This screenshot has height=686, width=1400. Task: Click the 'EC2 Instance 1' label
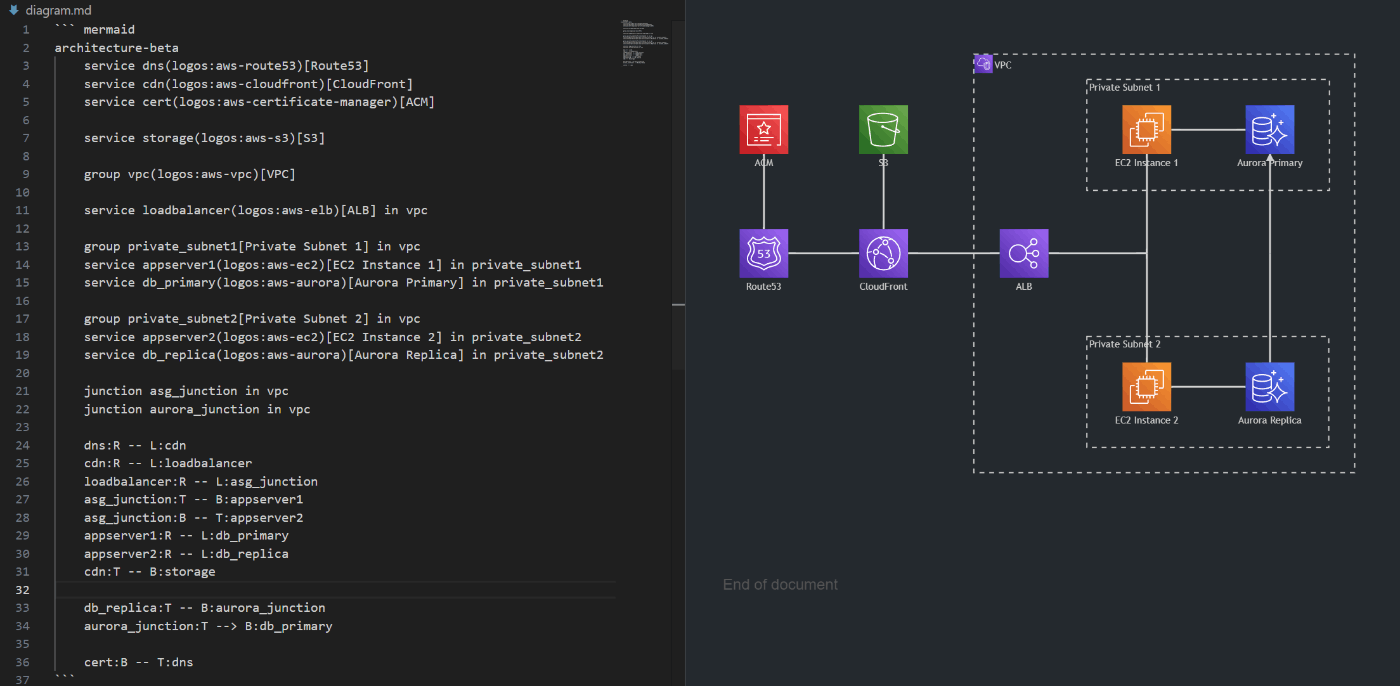(x=1147, y=163)
